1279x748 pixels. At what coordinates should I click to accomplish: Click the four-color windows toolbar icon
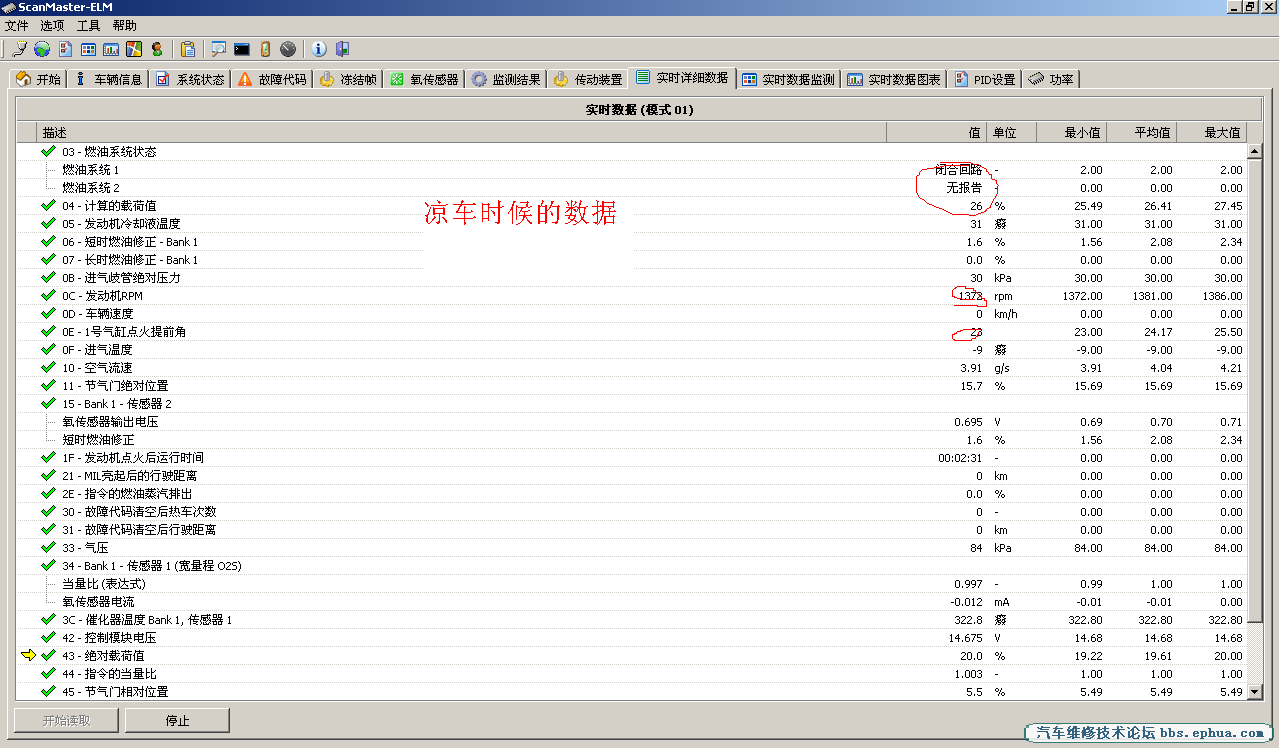134,49
